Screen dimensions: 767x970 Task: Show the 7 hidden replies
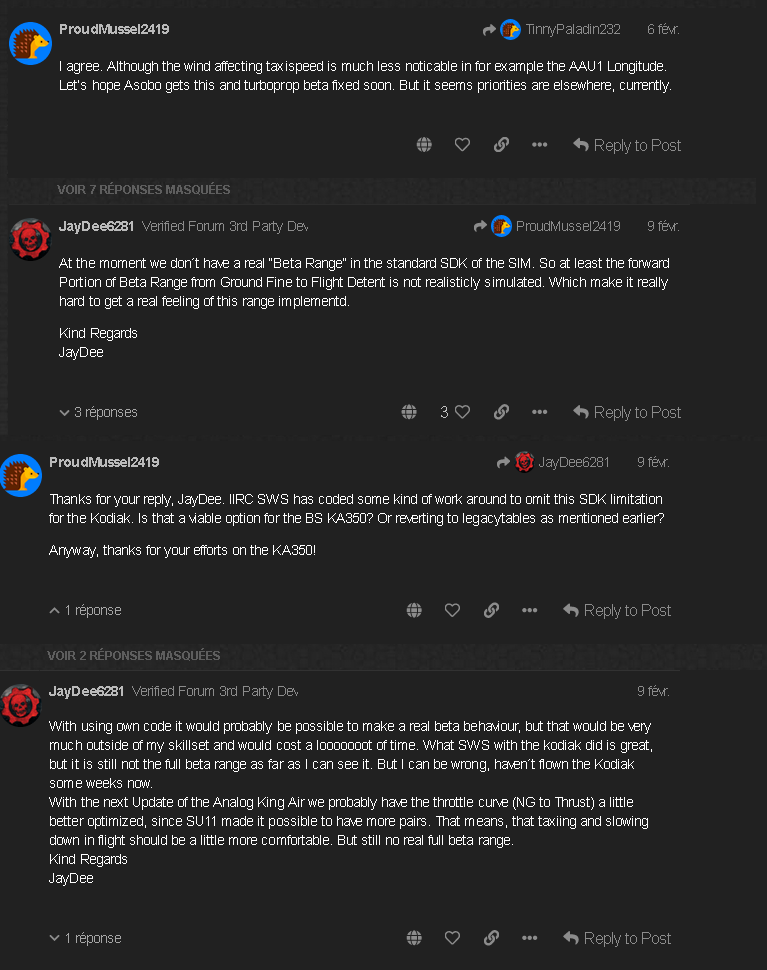[144, 189]
